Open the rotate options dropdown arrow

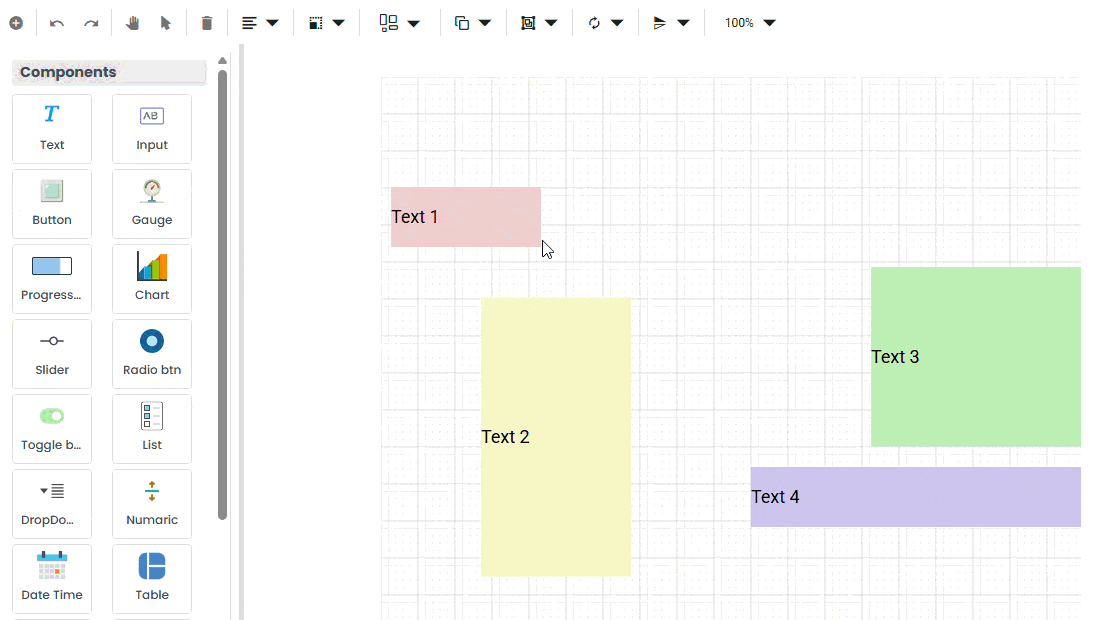(616, 23)
